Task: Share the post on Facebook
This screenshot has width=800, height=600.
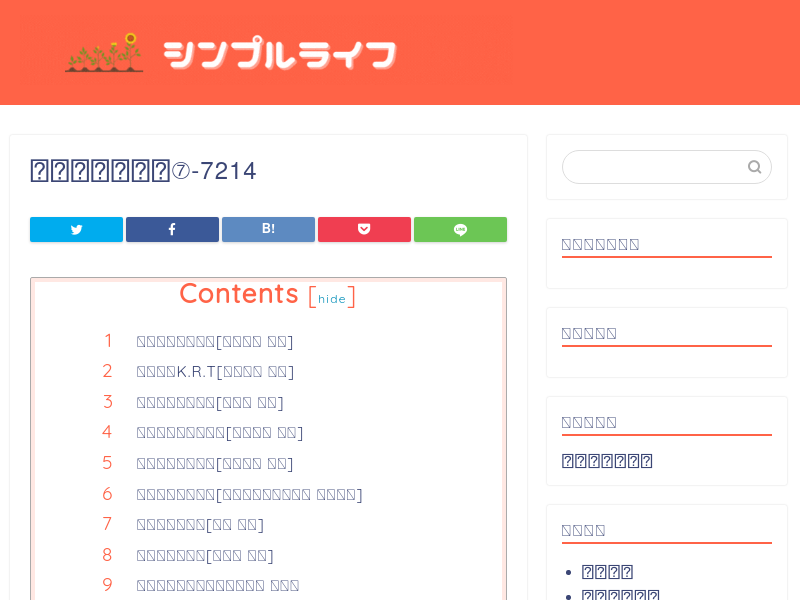Action: coord(172,229)
